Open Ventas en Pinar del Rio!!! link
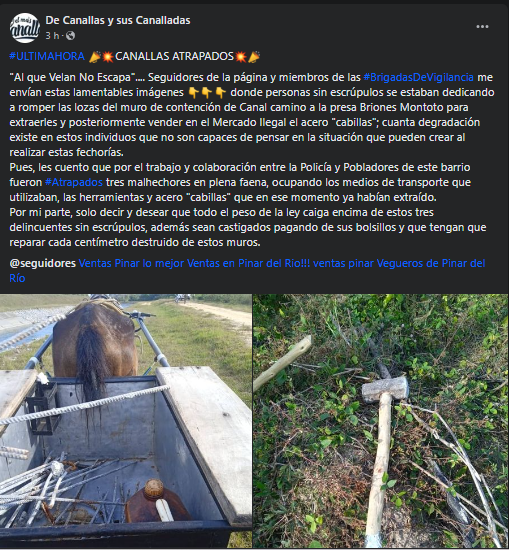The width and height of the screenshot is (509, 550). tap(248, 263)
